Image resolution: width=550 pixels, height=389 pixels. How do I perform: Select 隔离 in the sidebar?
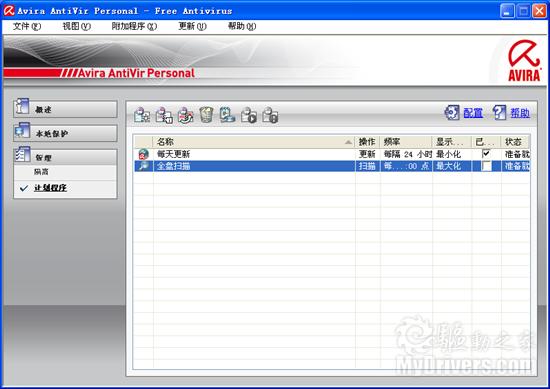click(x=41, y=172)
